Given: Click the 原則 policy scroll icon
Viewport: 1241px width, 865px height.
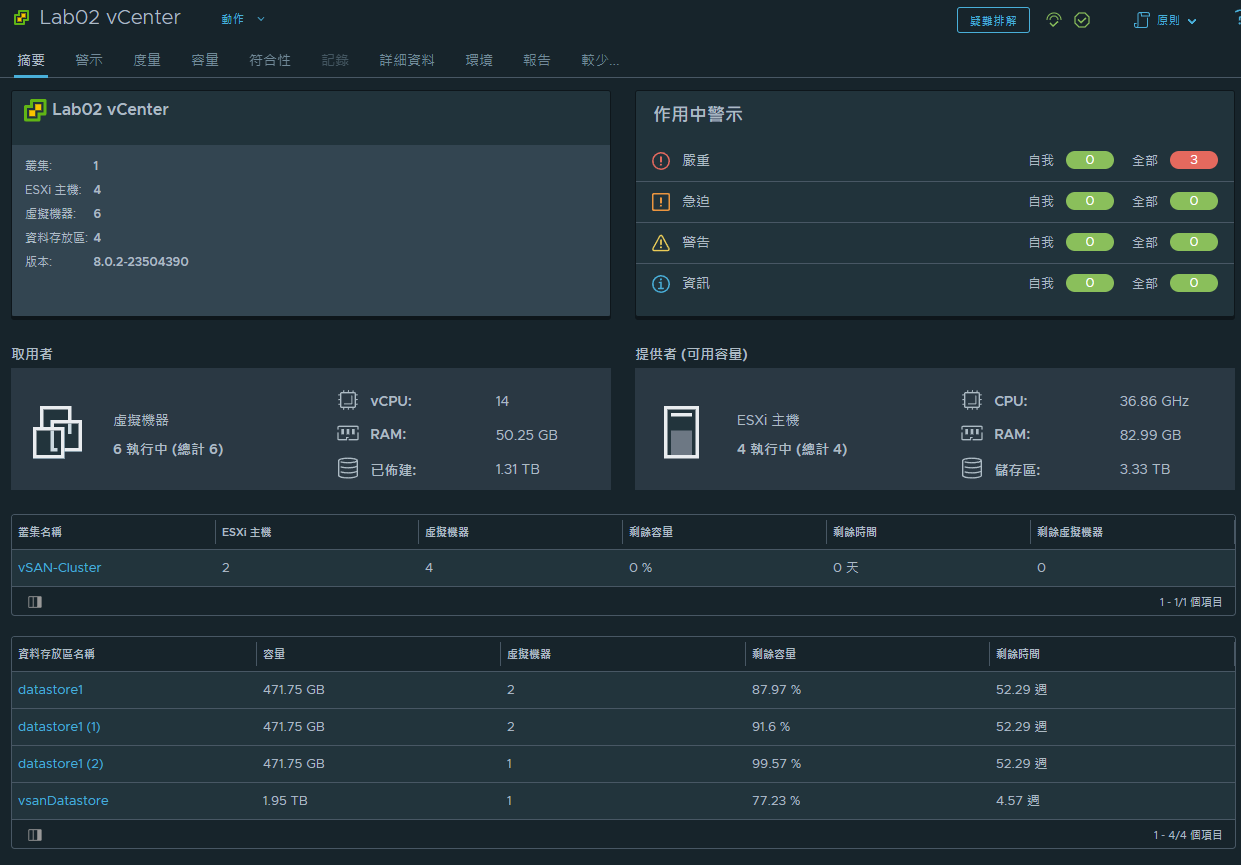Looking at the screenshot, I should (1142, 20).
